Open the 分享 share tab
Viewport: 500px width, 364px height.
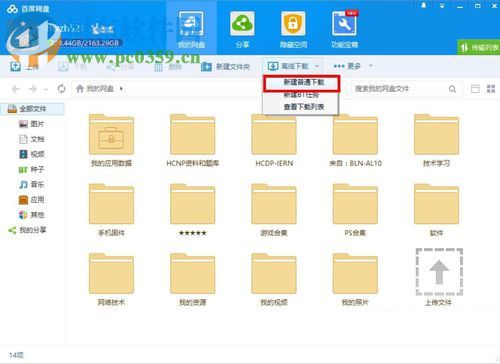tap(242, 29)
